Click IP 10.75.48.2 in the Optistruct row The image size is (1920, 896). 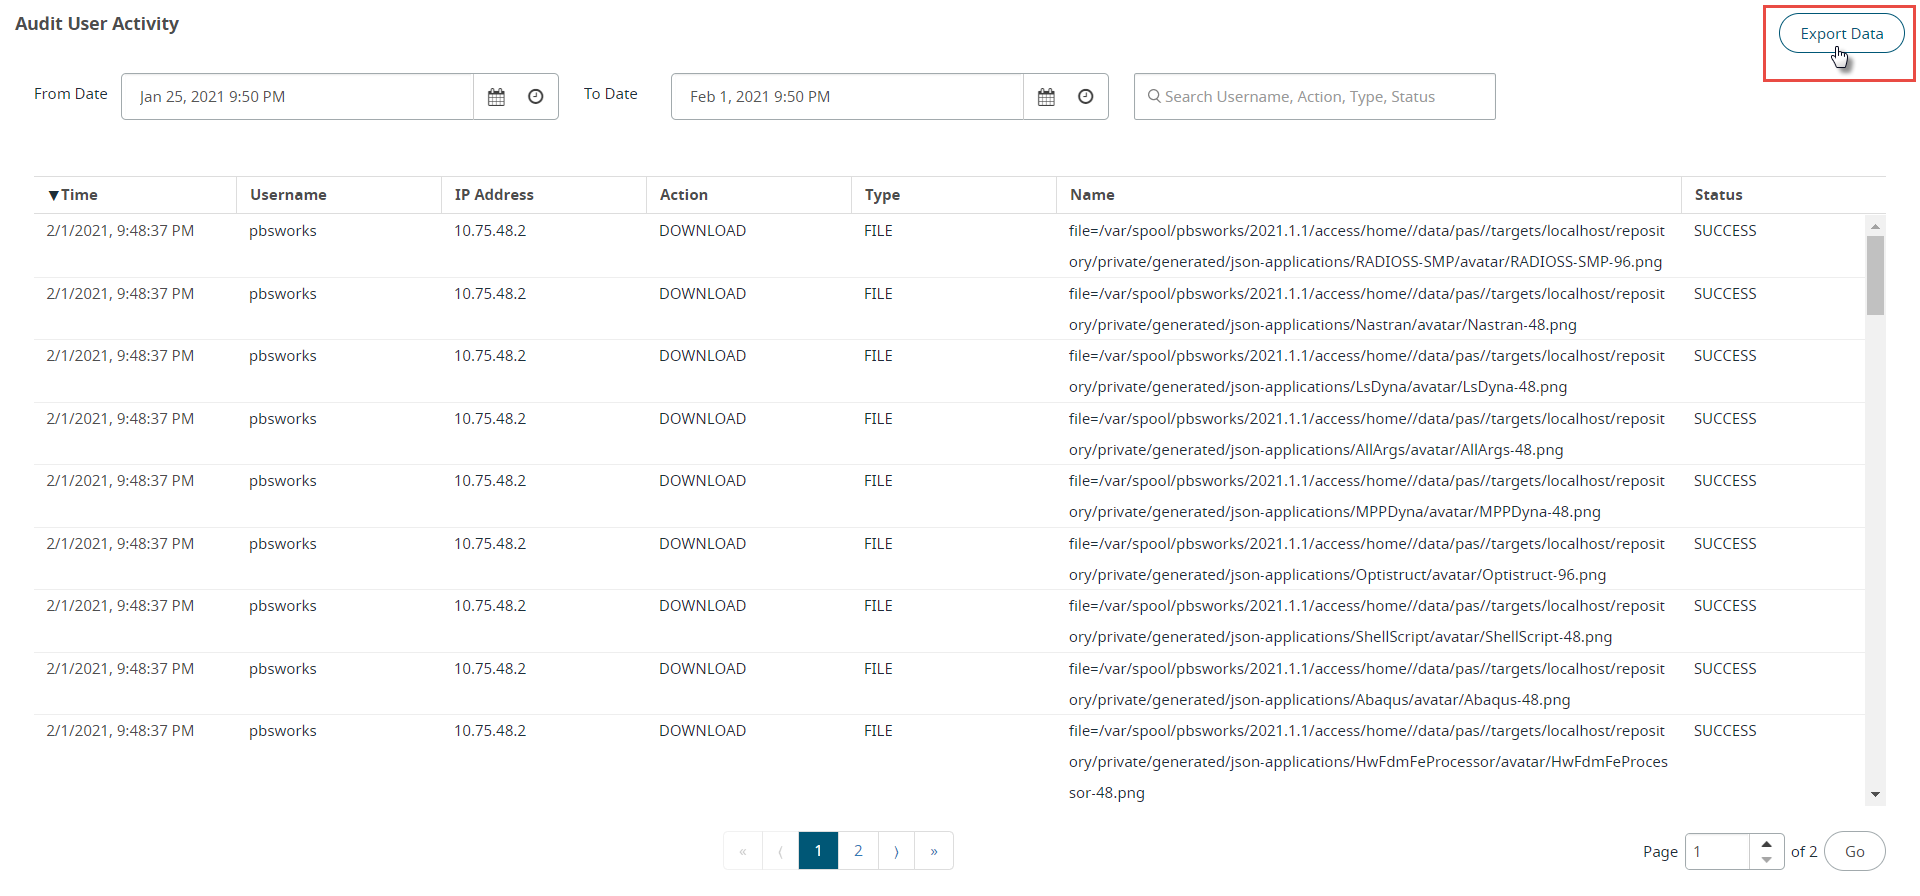click(490, 544)
